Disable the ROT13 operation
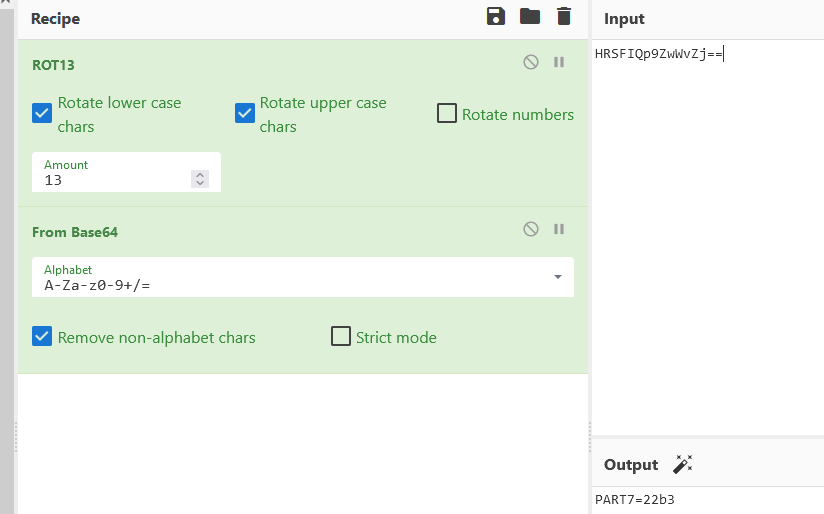 531,63
